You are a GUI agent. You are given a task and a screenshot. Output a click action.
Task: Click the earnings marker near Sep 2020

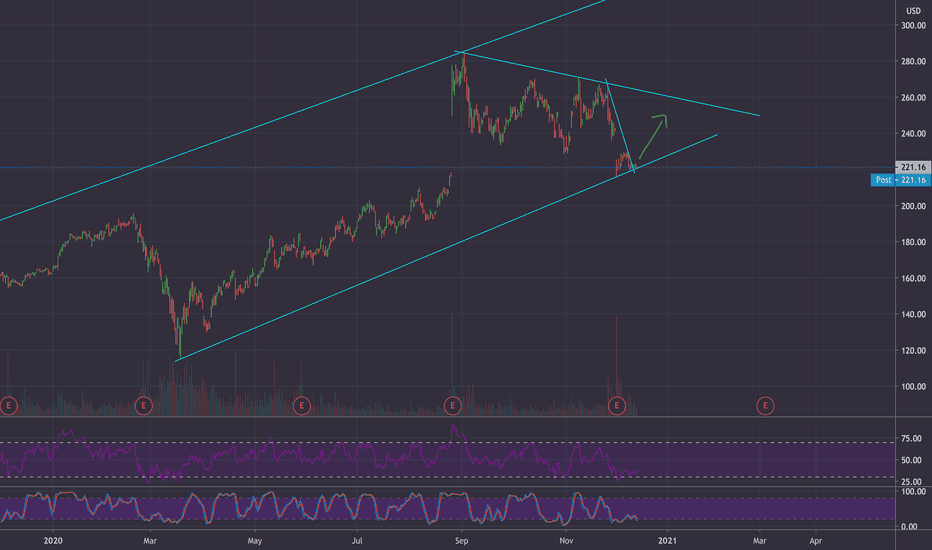[452, 406]
